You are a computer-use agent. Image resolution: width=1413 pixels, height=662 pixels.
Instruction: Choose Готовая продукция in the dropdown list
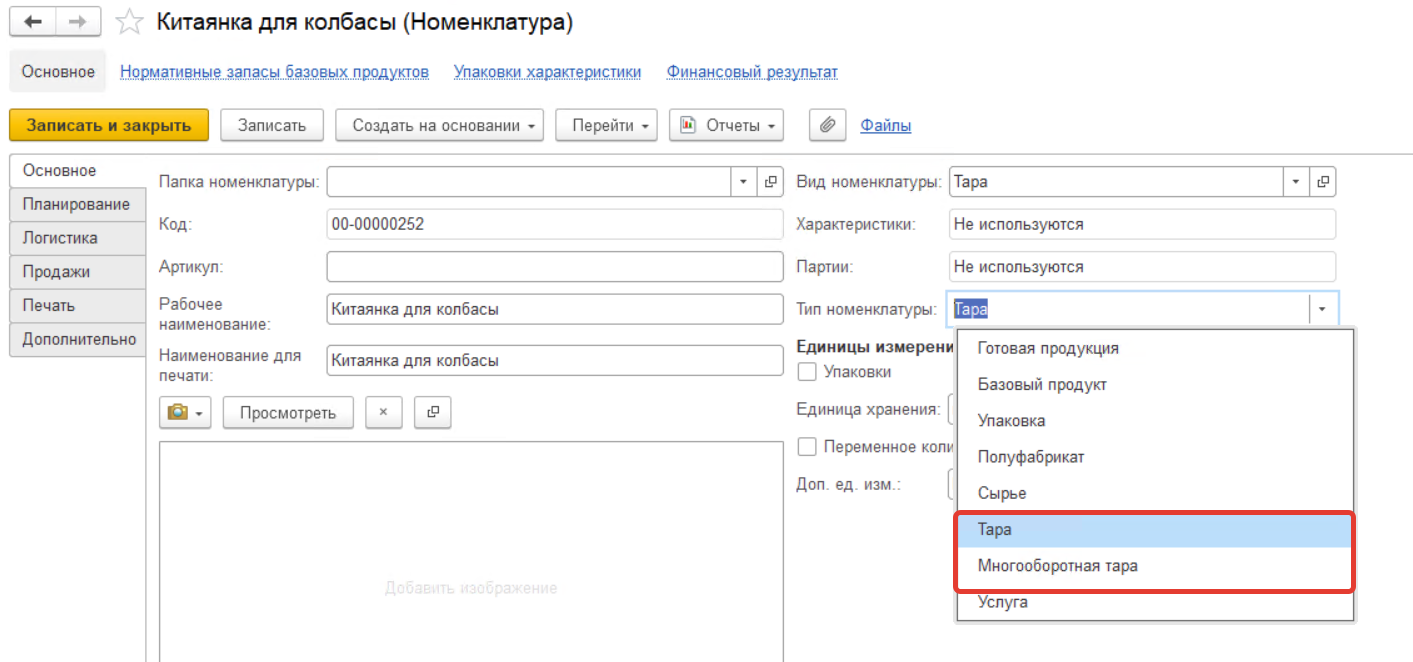pyautogui.click(x=1047, y=348)
